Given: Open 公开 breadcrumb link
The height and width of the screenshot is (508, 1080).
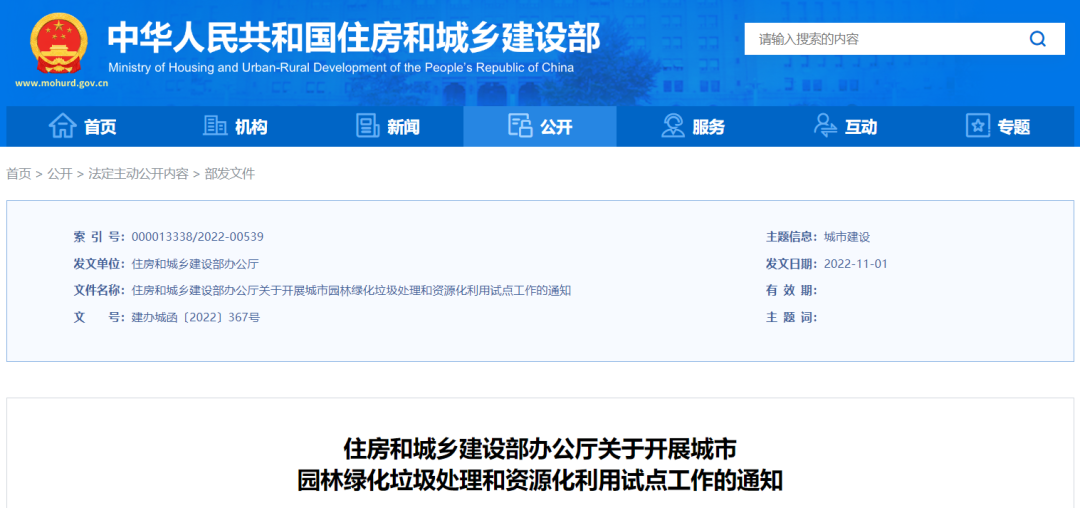Looking at the screenshot, I should point(60,174).
